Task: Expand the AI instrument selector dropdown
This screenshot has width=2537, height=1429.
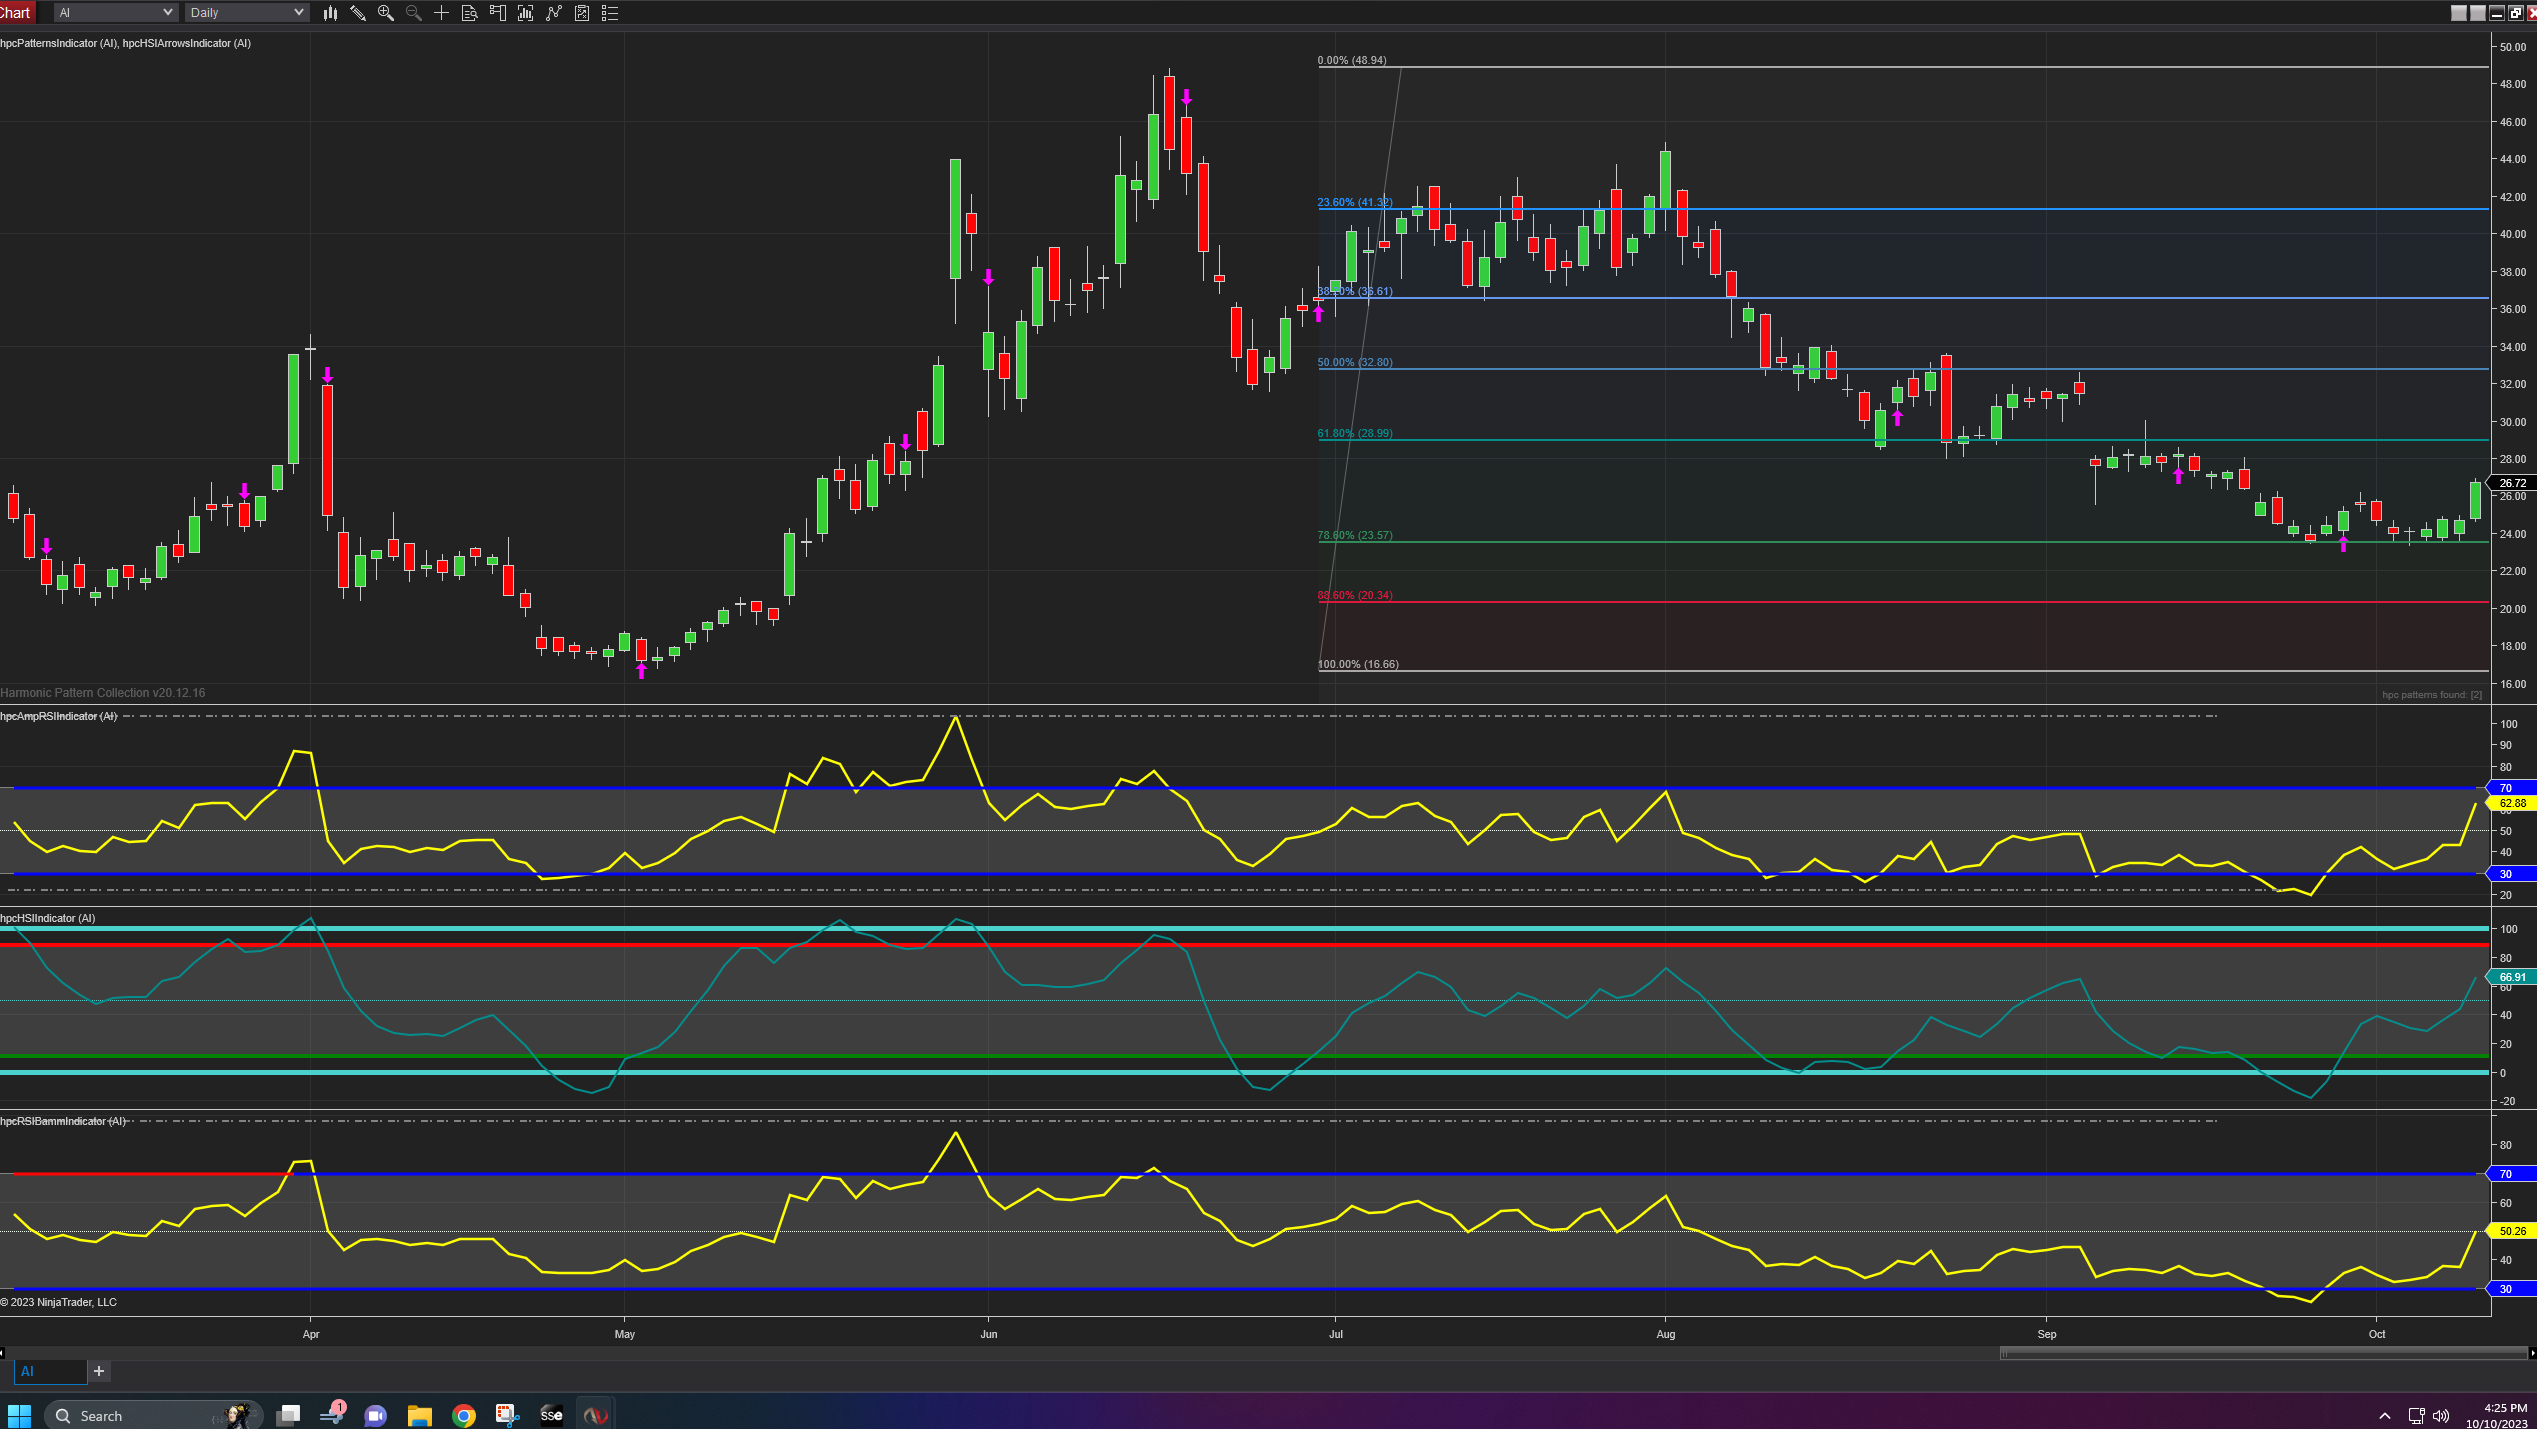Action: 166,13
